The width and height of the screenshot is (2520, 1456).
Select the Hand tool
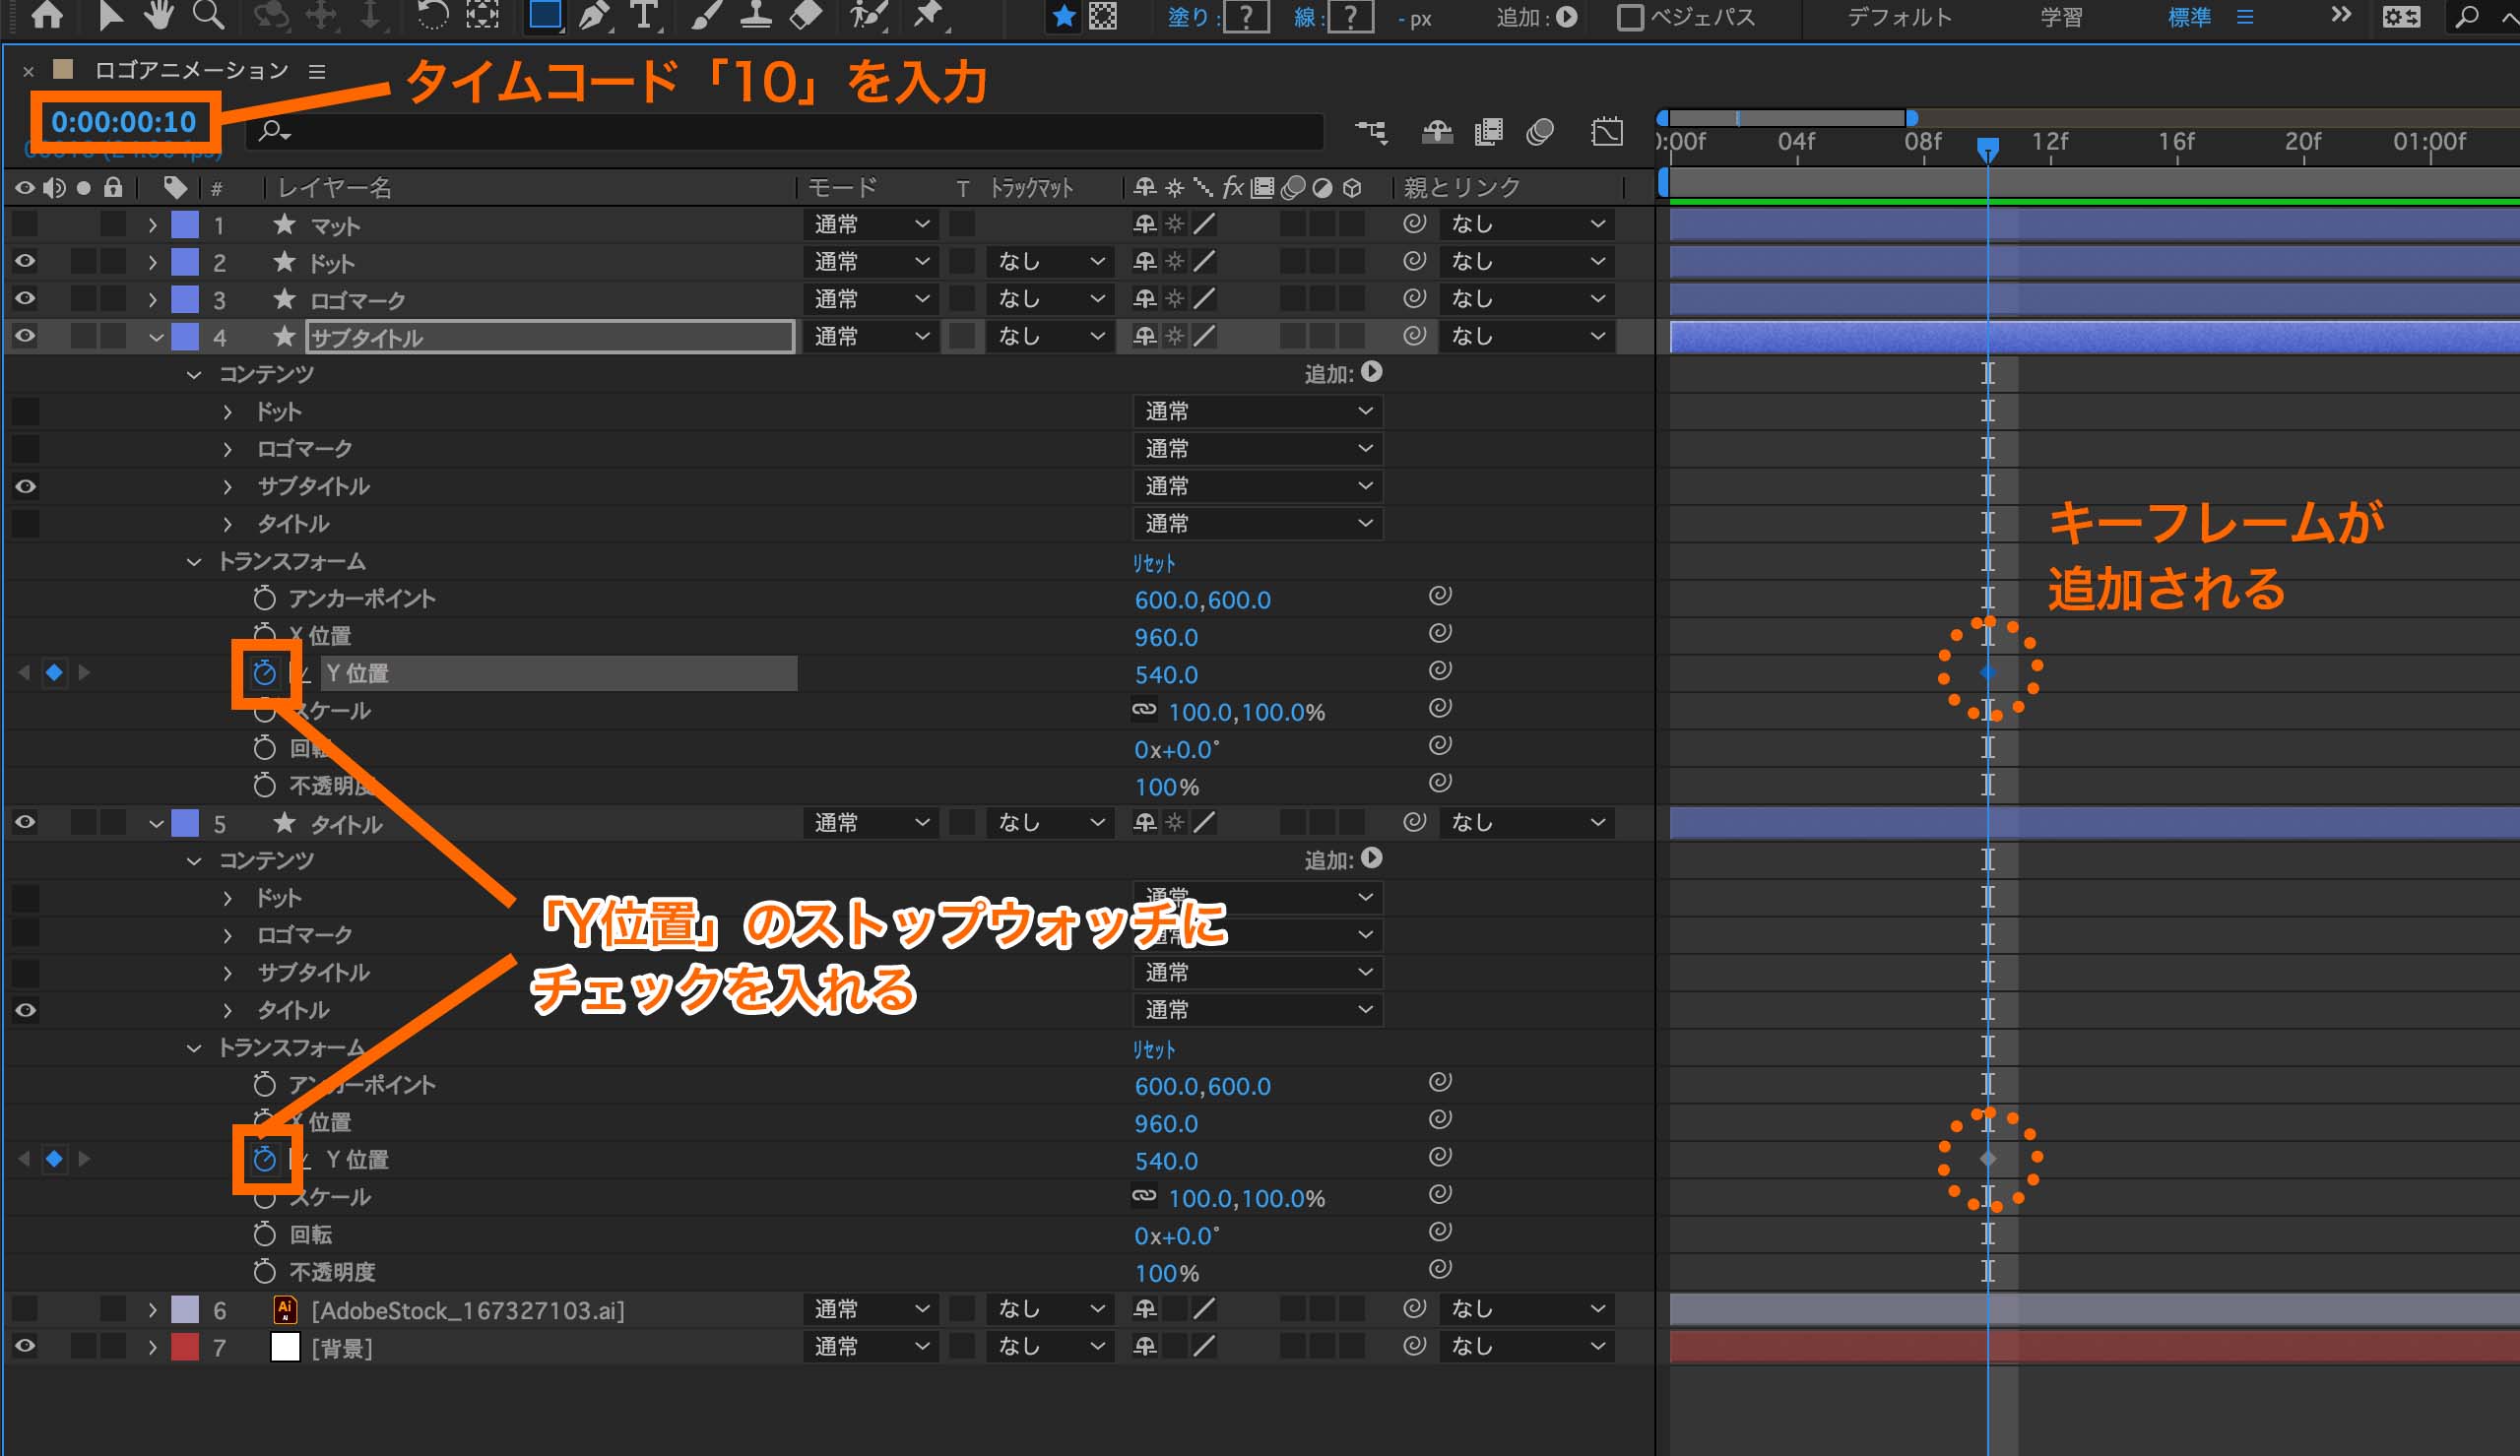[158, 15]
